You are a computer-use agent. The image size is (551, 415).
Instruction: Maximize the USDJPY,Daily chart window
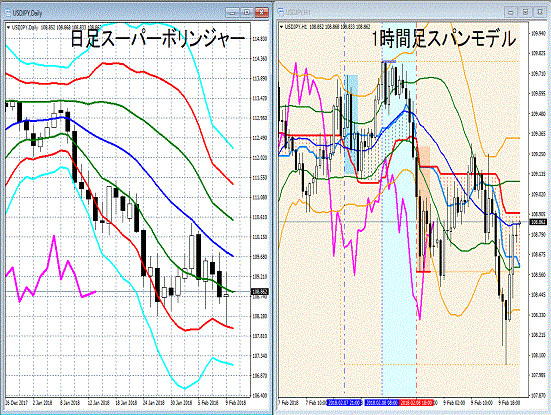pos(247,13)
